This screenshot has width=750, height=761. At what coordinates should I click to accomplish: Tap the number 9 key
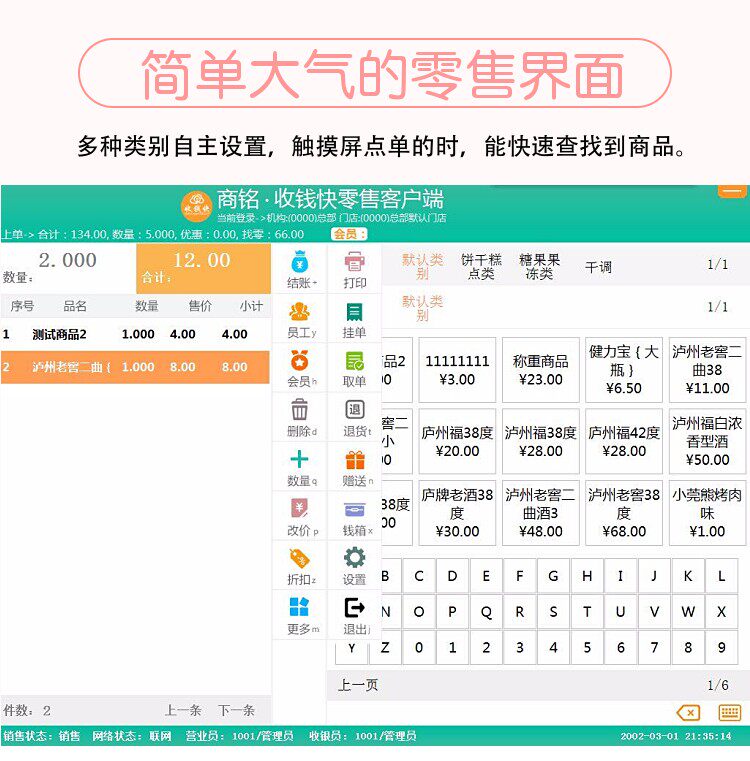721,647
